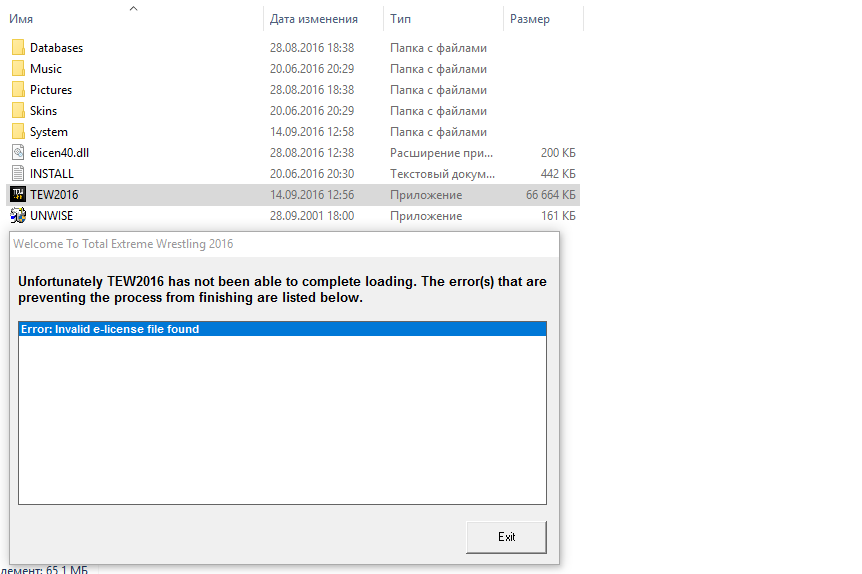The height and width of the screenshot is (574, 862).
Task: Sort files by Дата изменения column
Action: coord(314,19)
